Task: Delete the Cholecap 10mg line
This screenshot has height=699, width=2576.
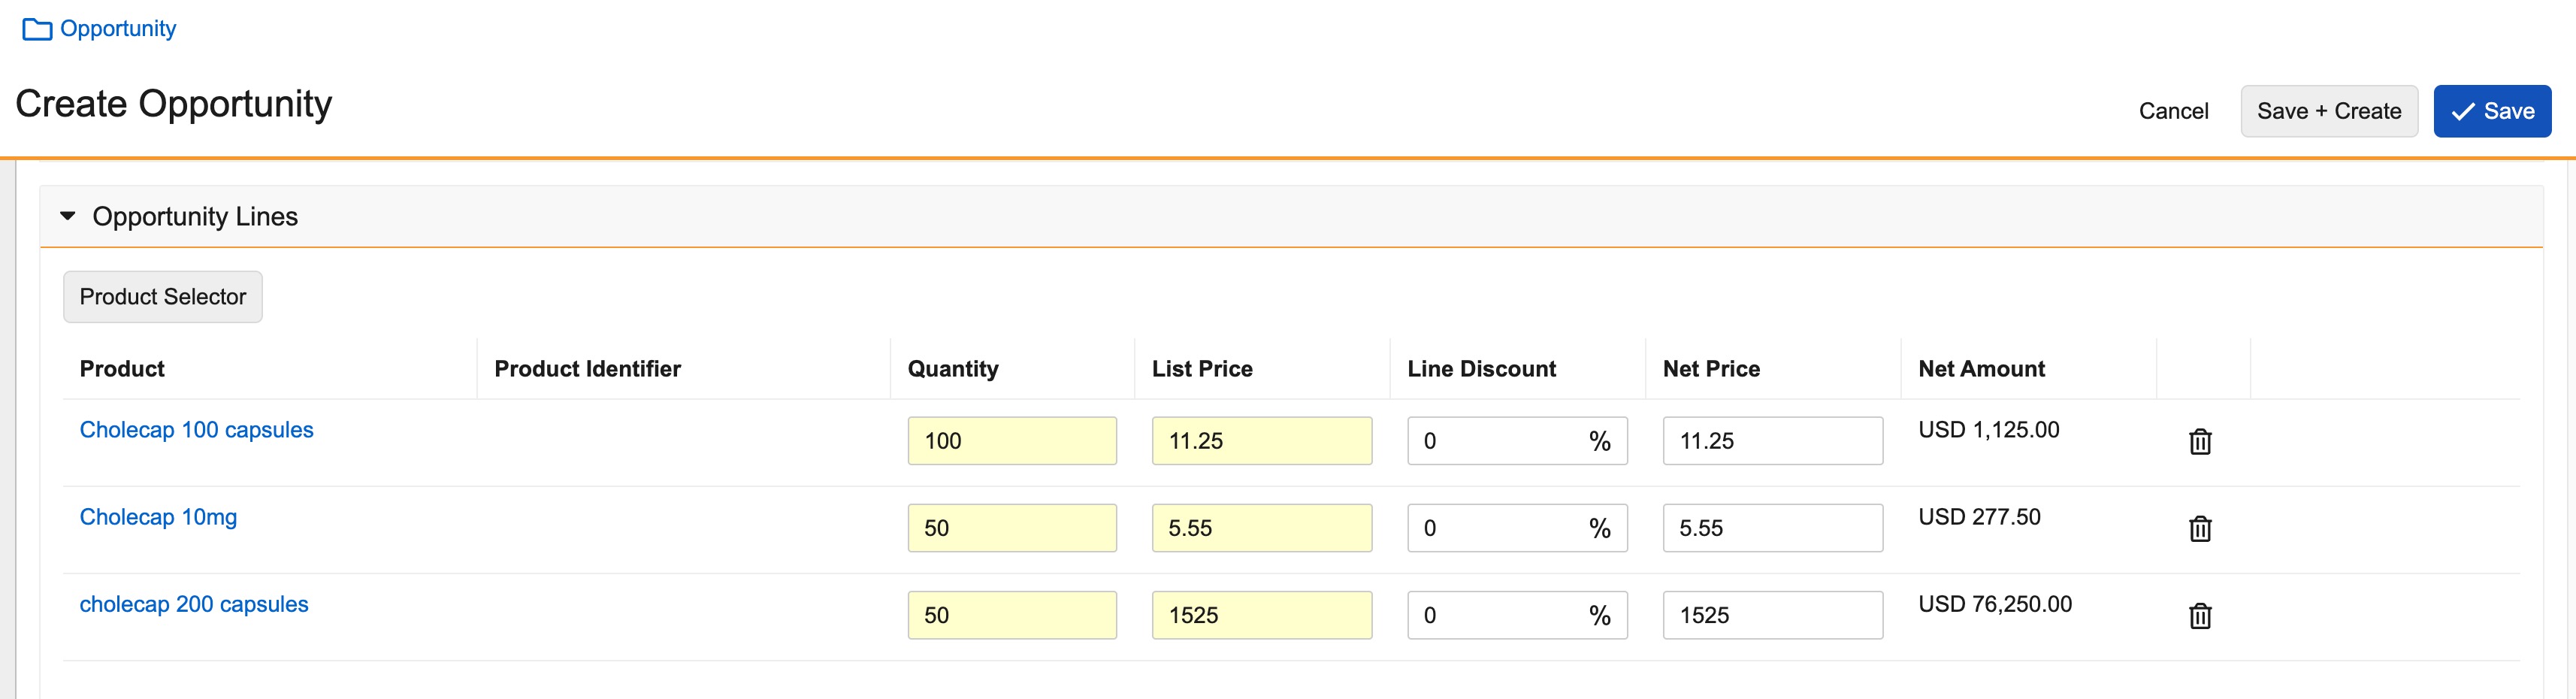Action: pos(2199,528)
